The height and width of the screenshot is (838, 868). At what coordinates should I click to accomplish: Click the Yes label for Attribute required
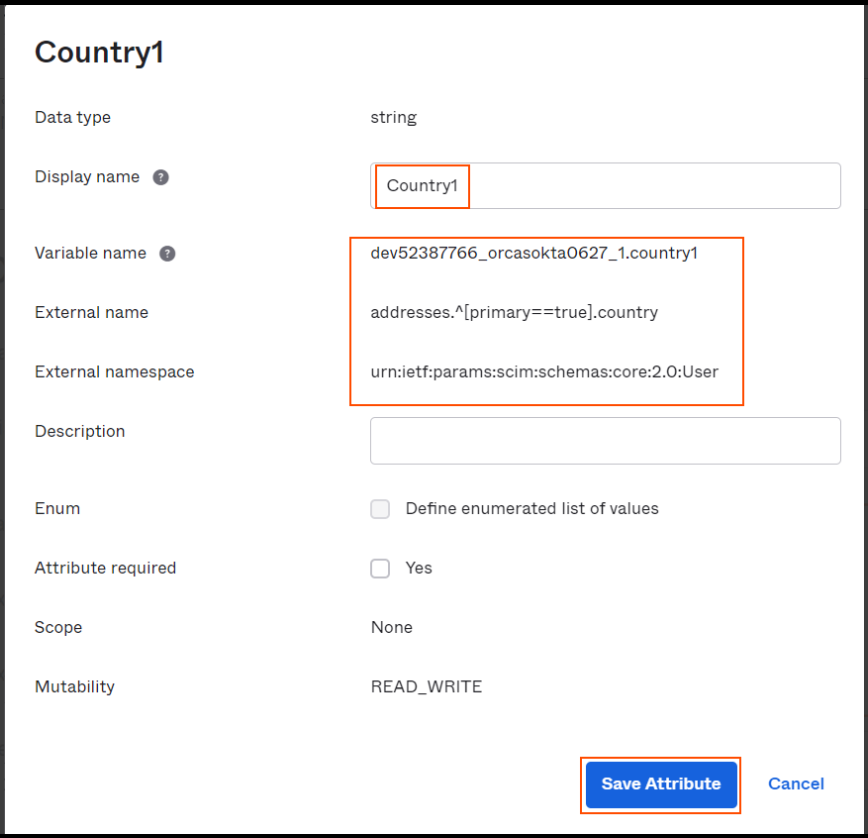pos(418,568)
